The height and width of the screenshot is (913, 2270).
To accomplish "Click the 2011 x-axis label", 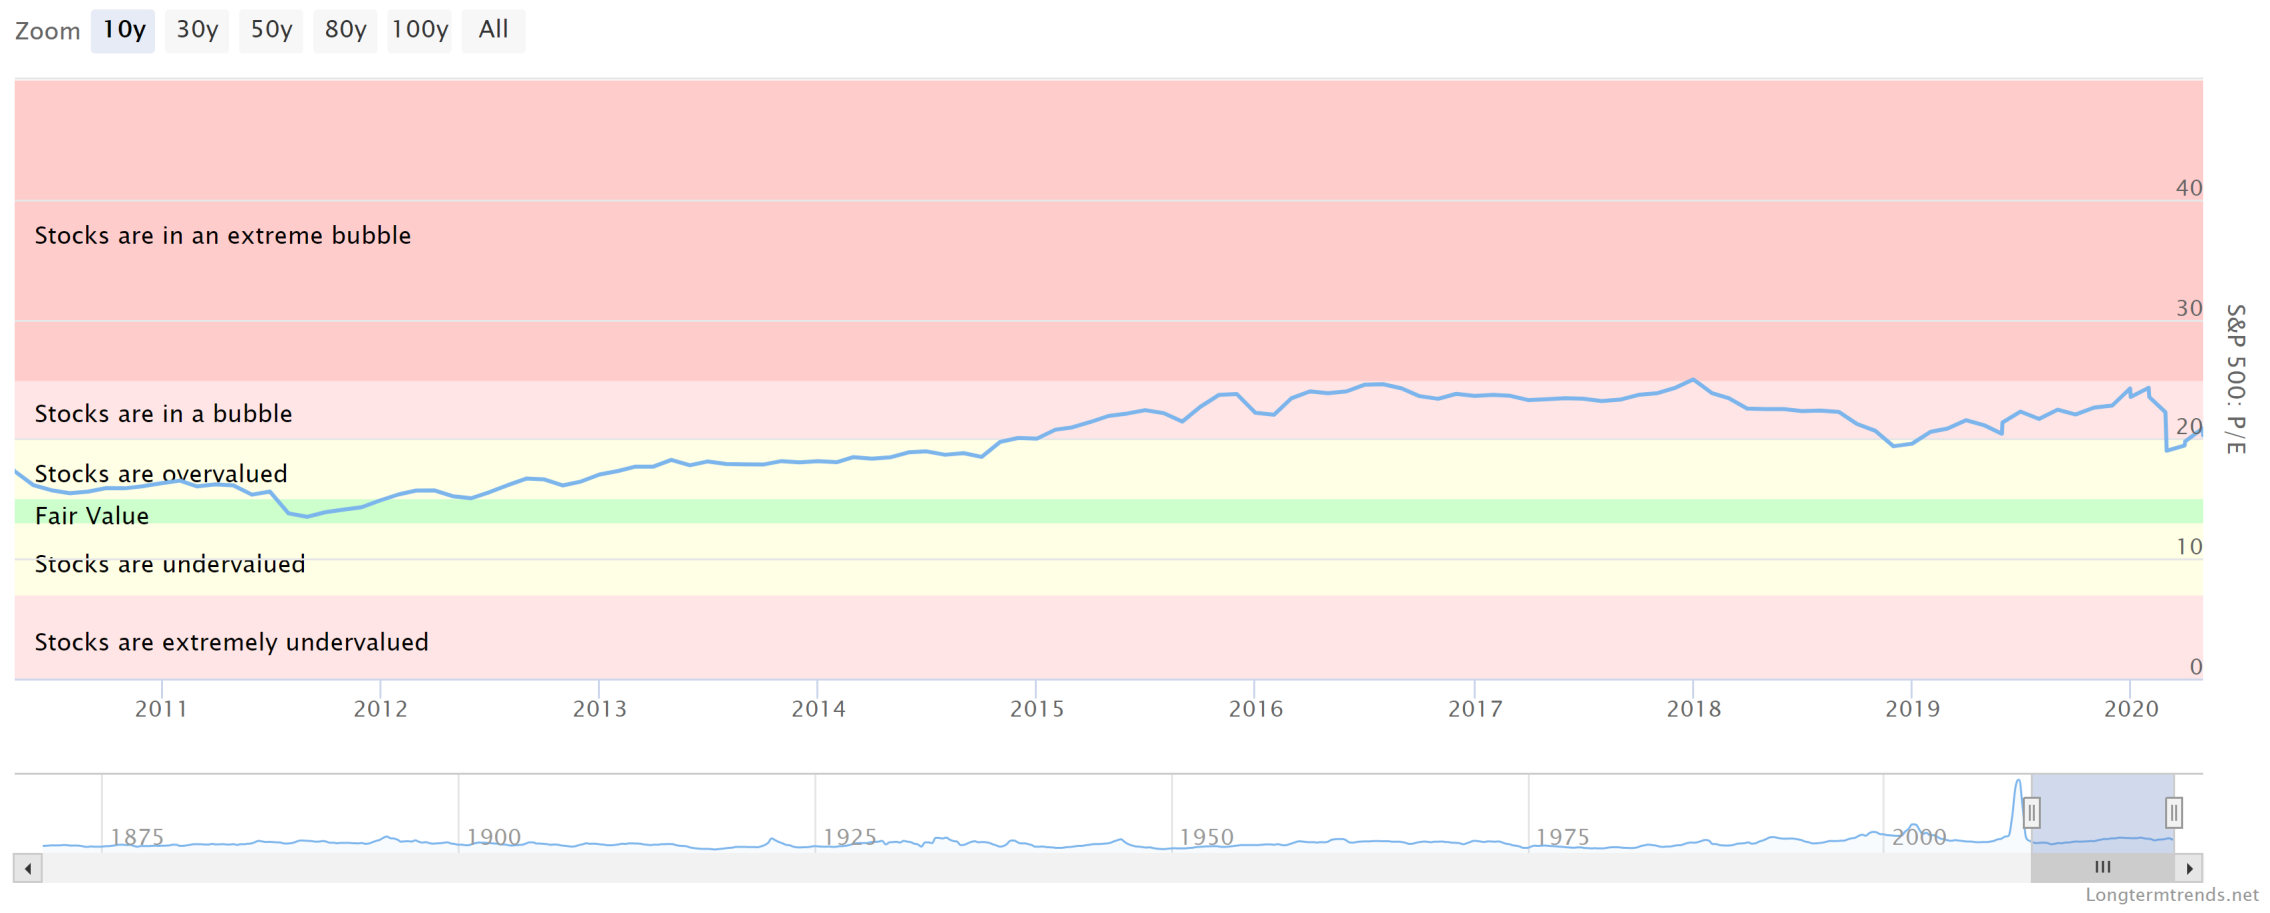I will (162, 709).
